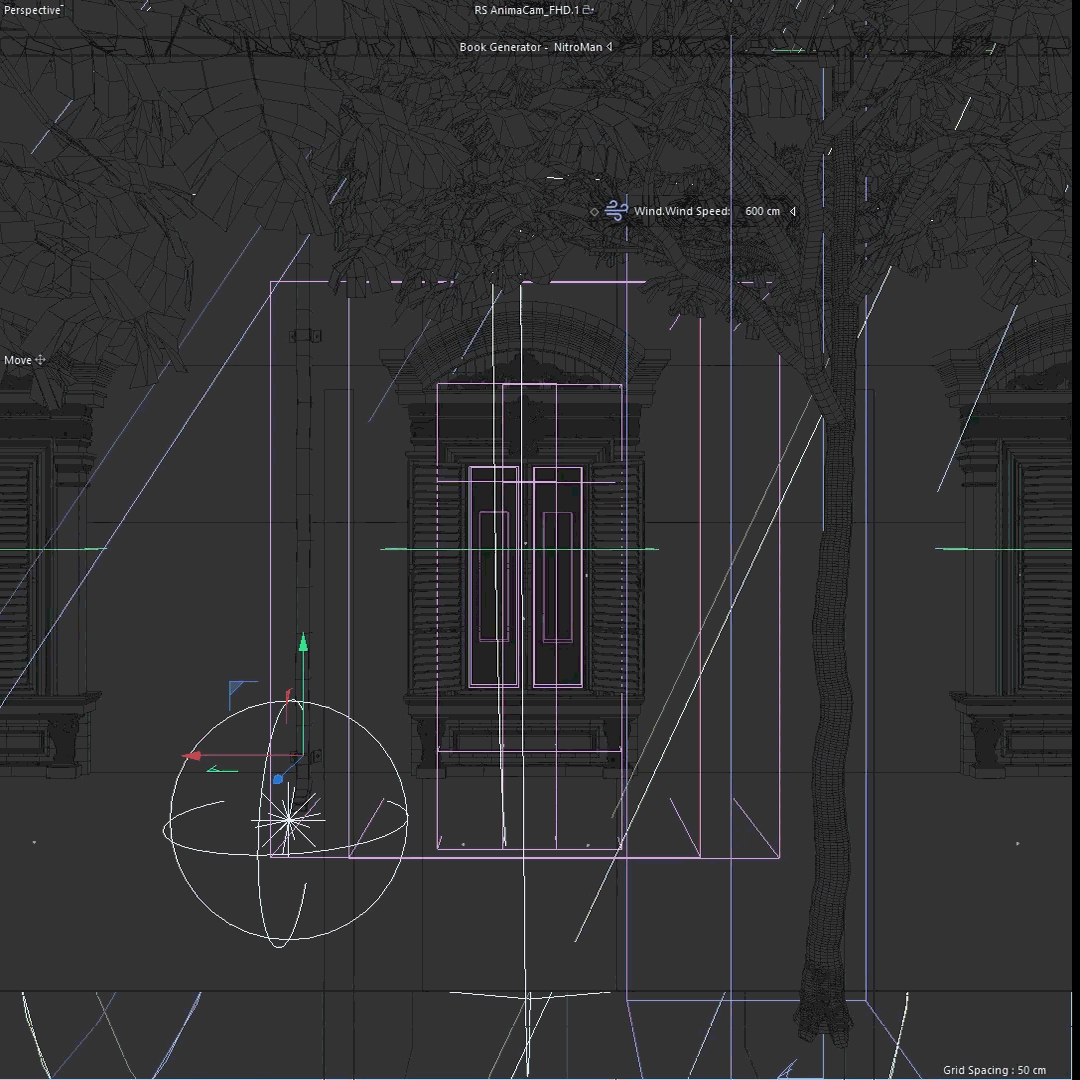Click the Move crosshair icon beside Move
The height and width of the screenshot is (1080, 1080).
pos(40,360)
